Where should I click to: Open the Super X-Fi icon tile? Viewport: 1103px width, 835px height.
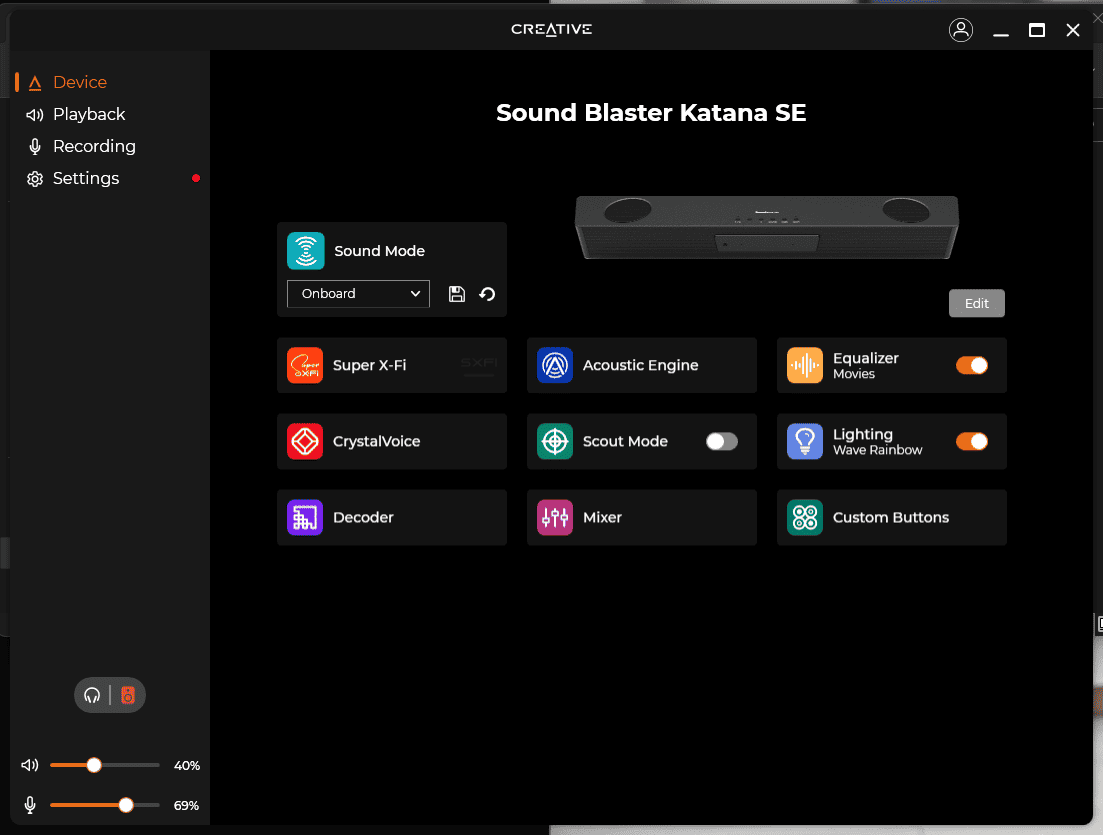click(305, 365)
